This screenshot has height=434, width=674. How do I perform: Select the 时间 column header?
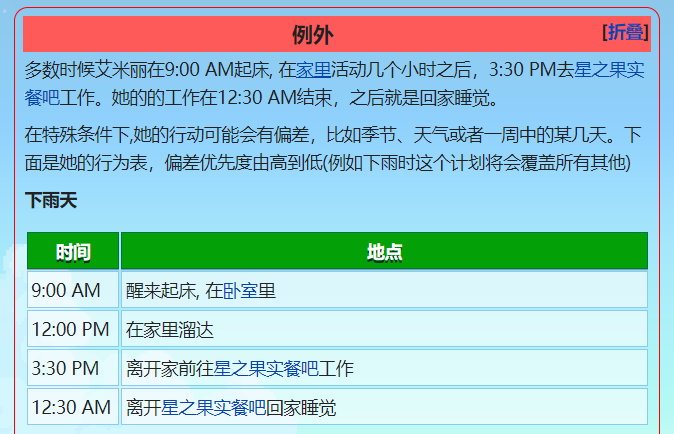73,252
